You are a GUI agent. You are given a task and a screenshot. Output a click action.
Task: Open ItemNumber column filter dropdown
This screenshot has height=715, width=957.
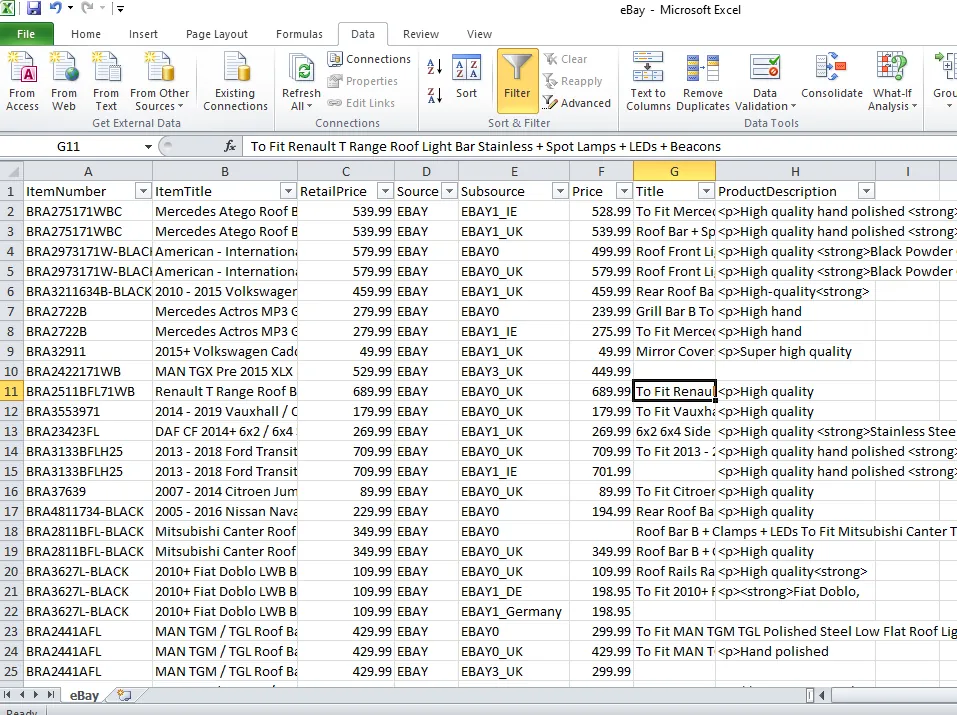[x=143, y=191]
